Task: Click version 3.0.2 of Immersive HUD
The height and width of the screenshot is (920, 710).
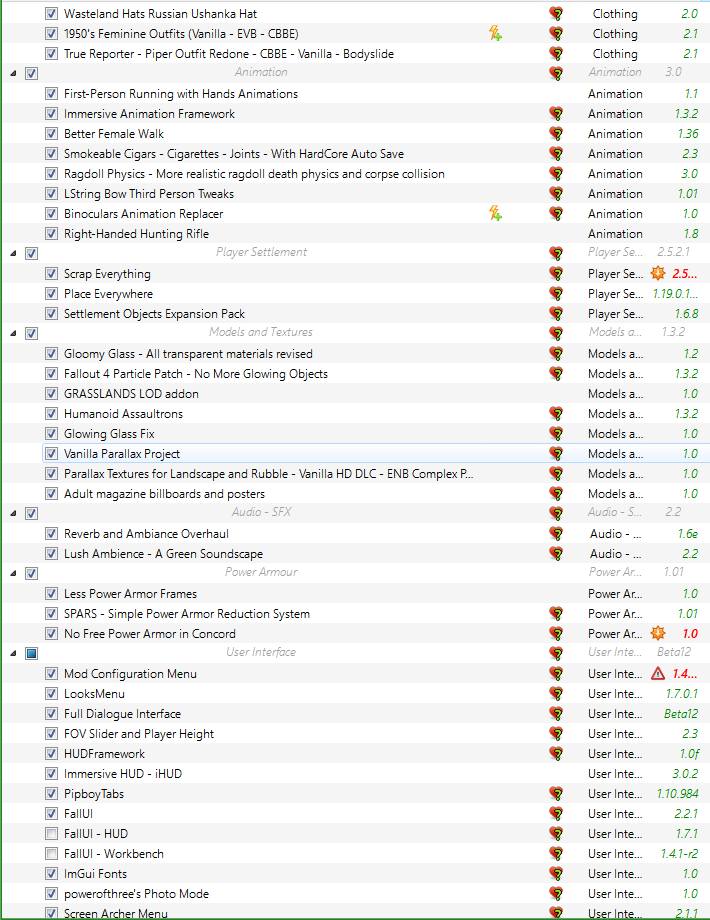Action: tap(685, 774)
